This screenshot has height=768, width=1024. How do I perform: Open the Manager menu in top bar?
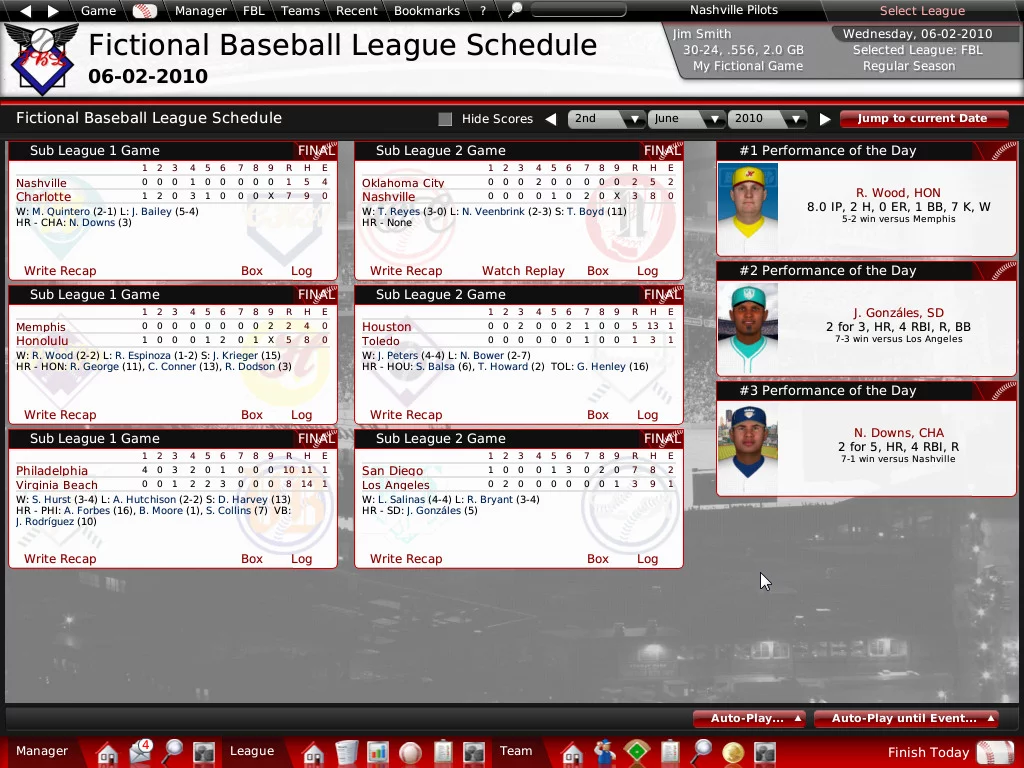coord(200,10)
